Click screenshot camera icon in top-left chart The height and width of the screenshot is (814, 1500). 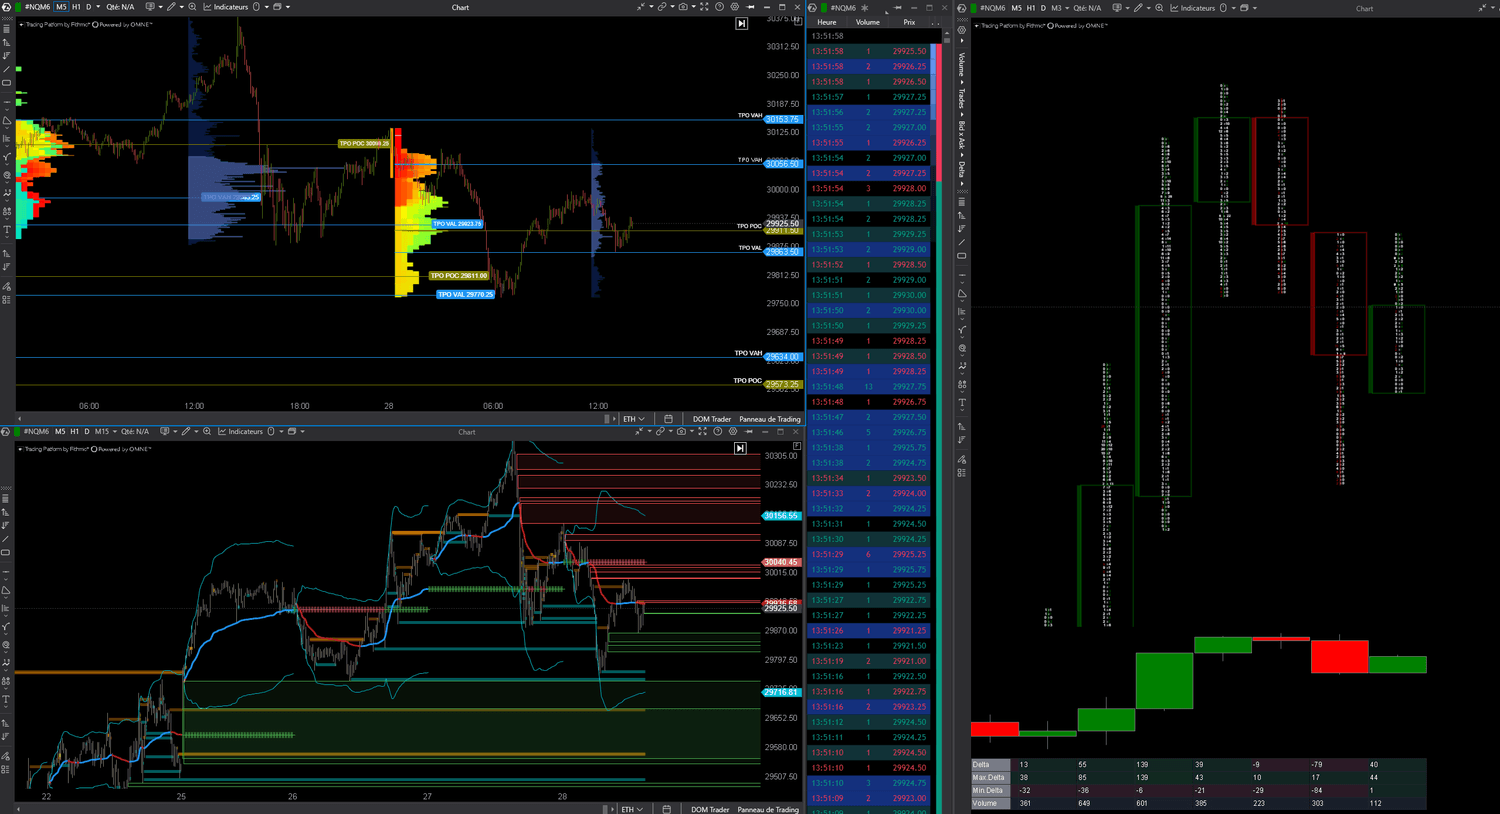click(x=683, y=7)
